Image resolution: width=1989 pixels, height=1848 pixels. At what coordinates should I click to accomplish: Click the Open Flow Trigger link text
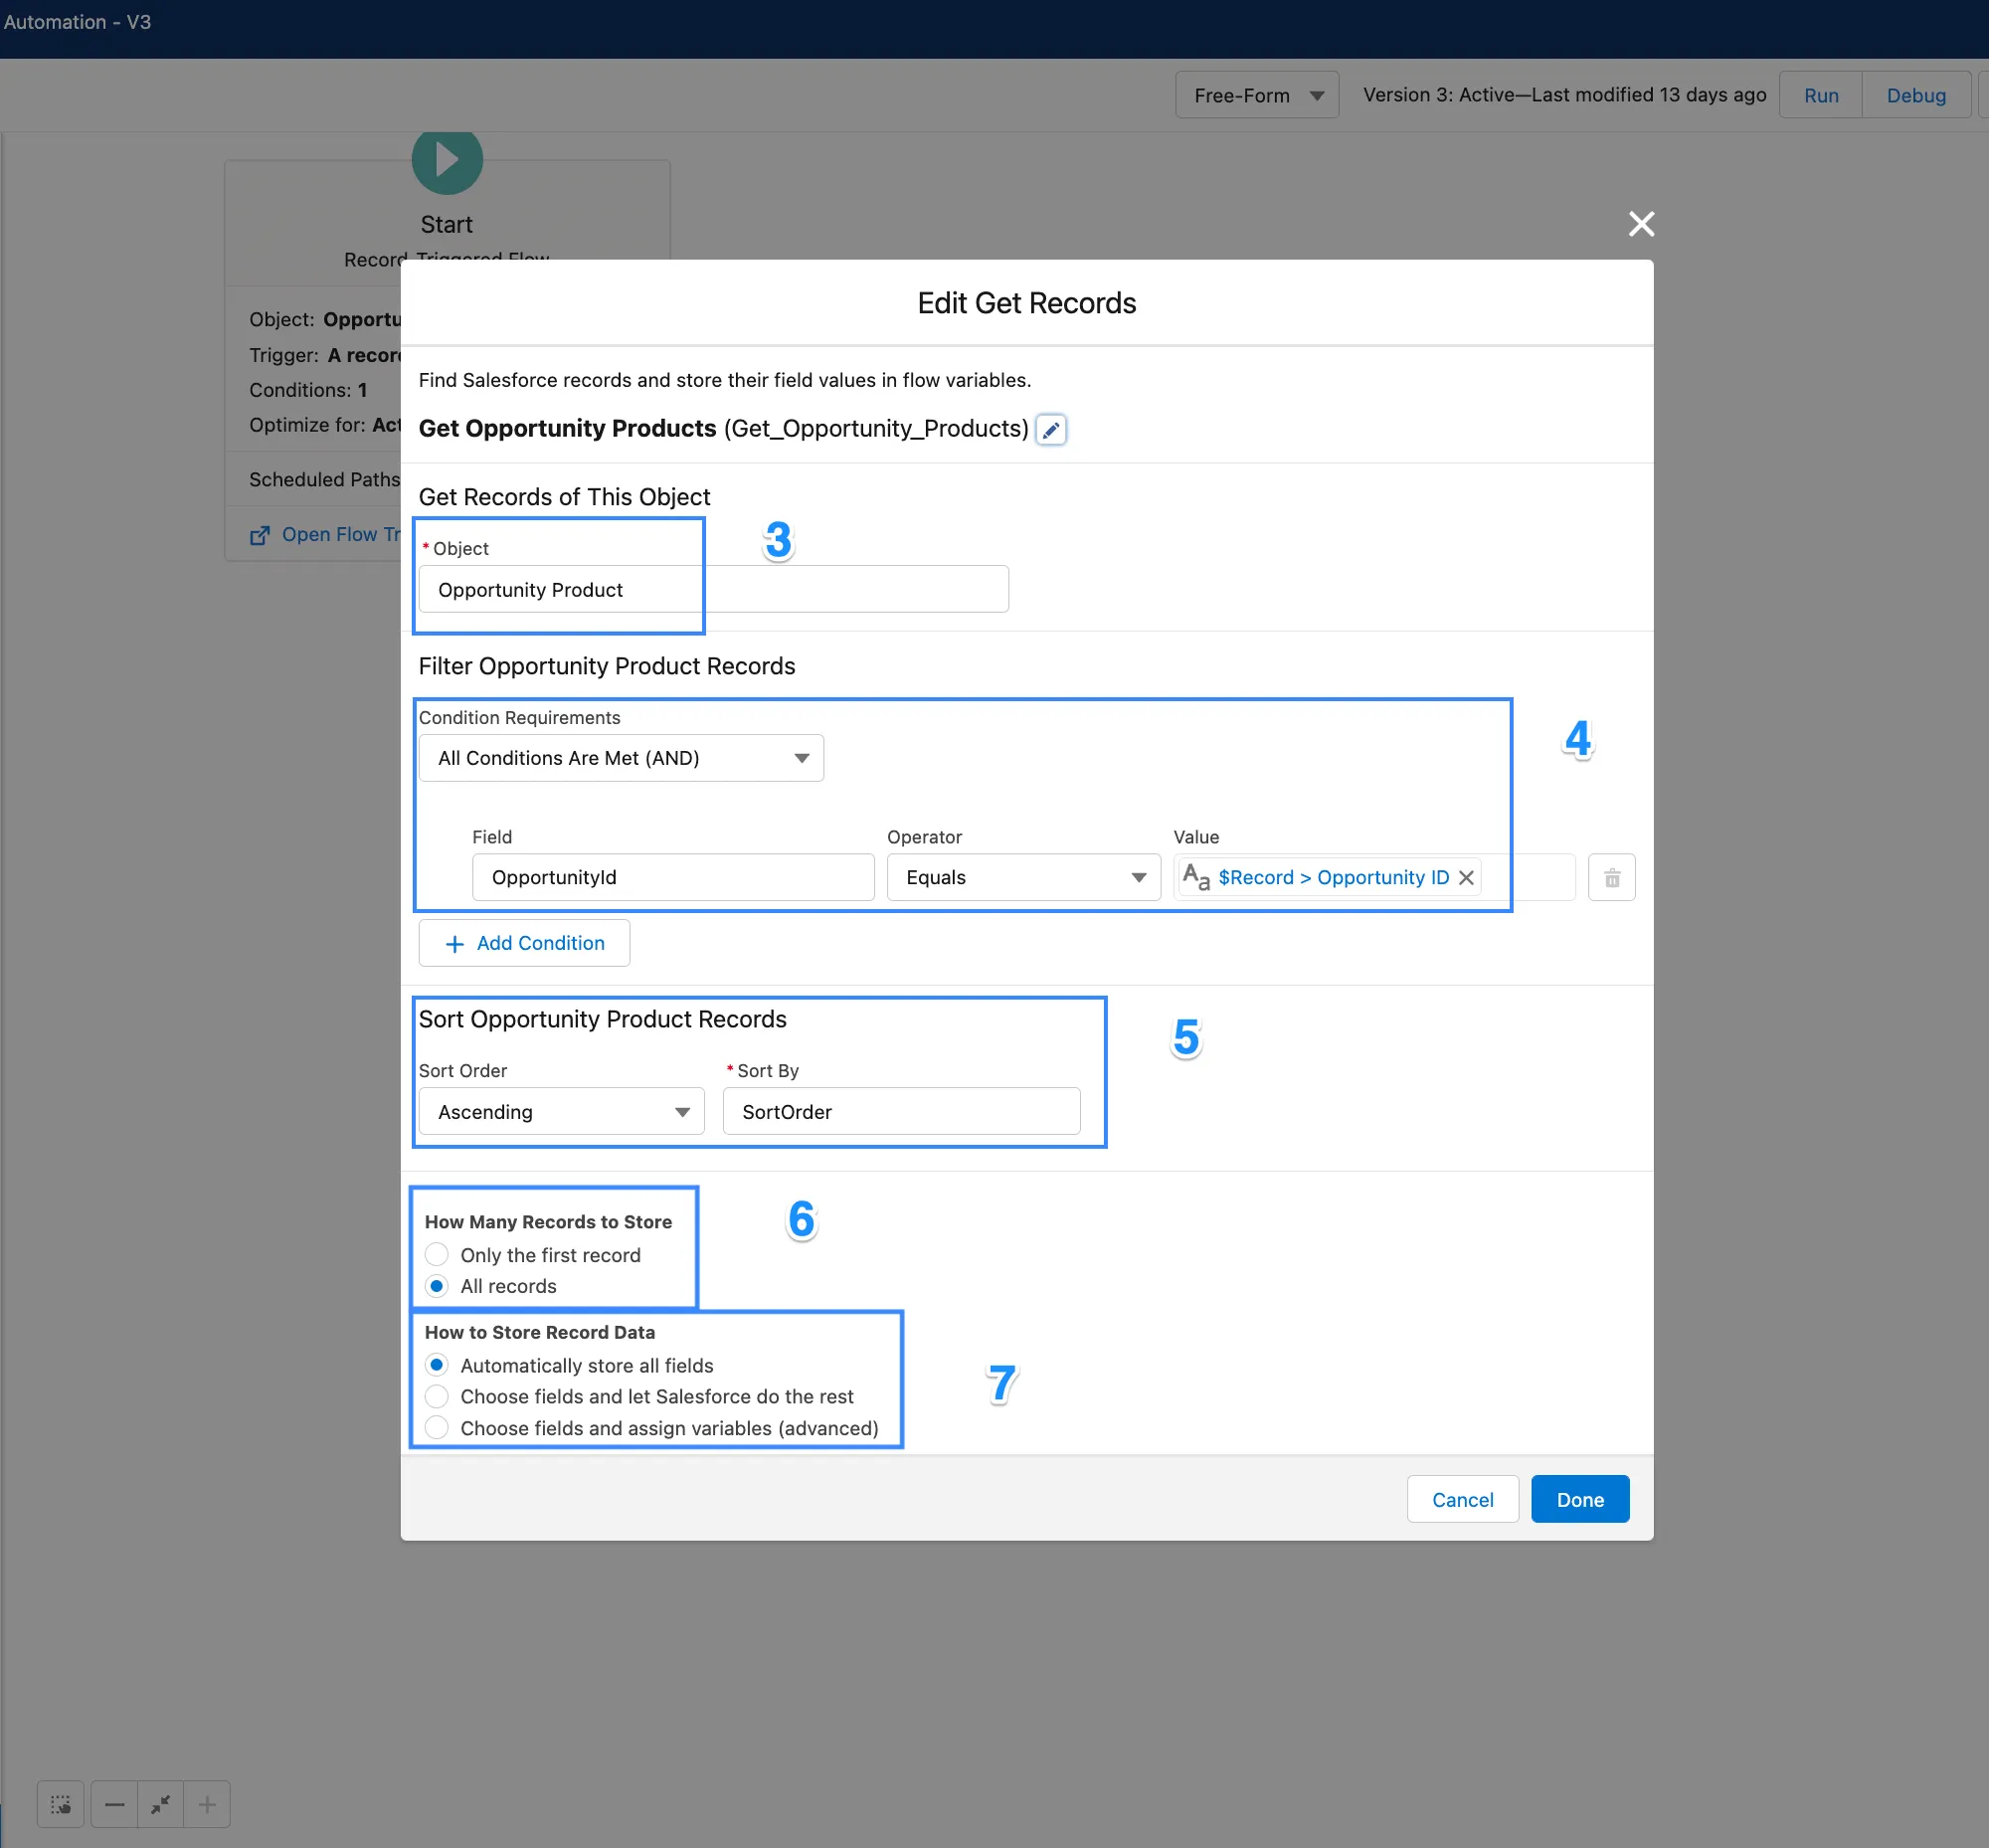(341, 535)
